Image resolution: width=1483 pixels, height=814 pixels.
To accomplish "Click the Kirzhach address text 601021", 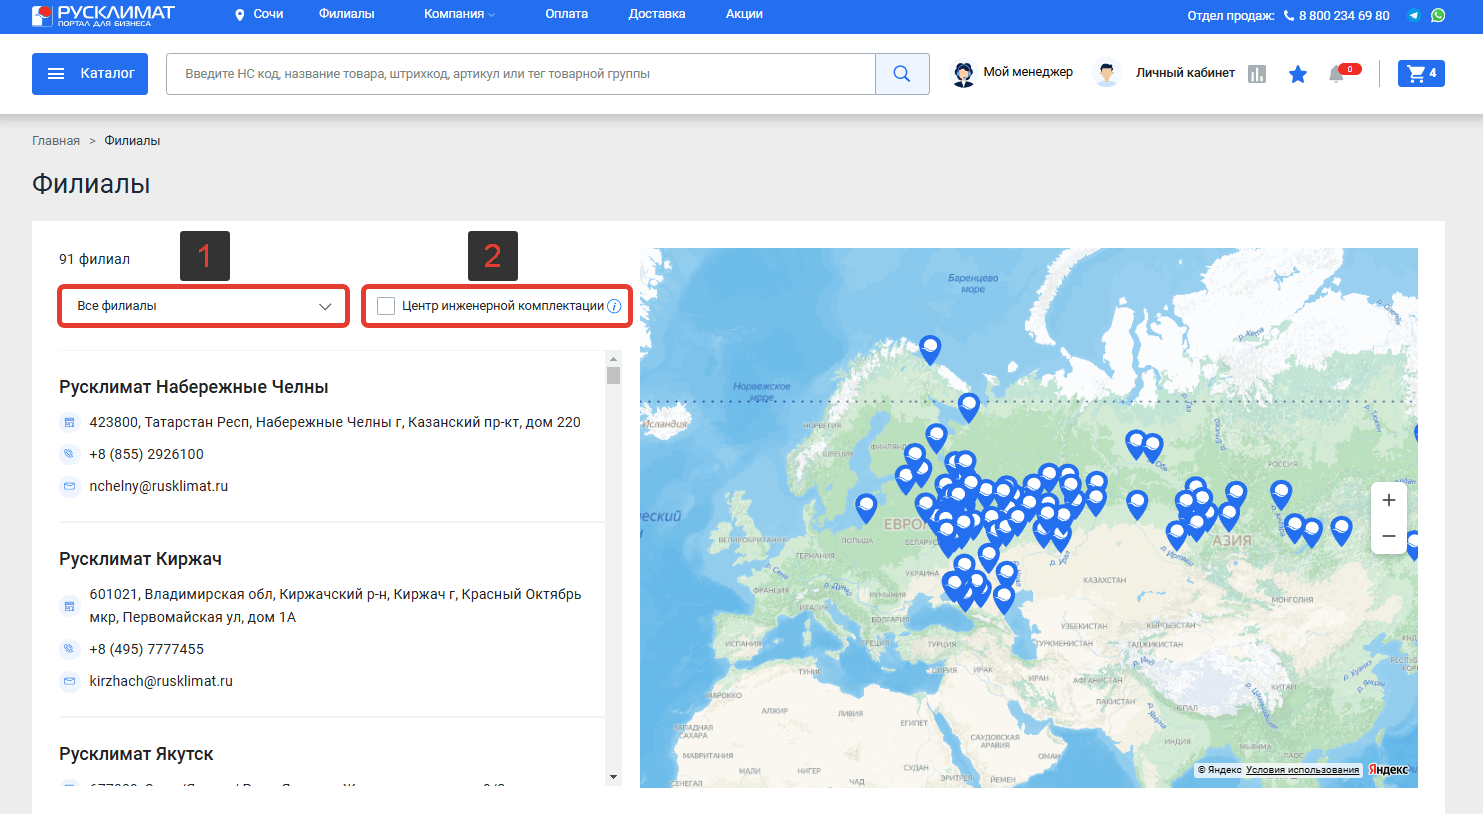I will 335,606.
